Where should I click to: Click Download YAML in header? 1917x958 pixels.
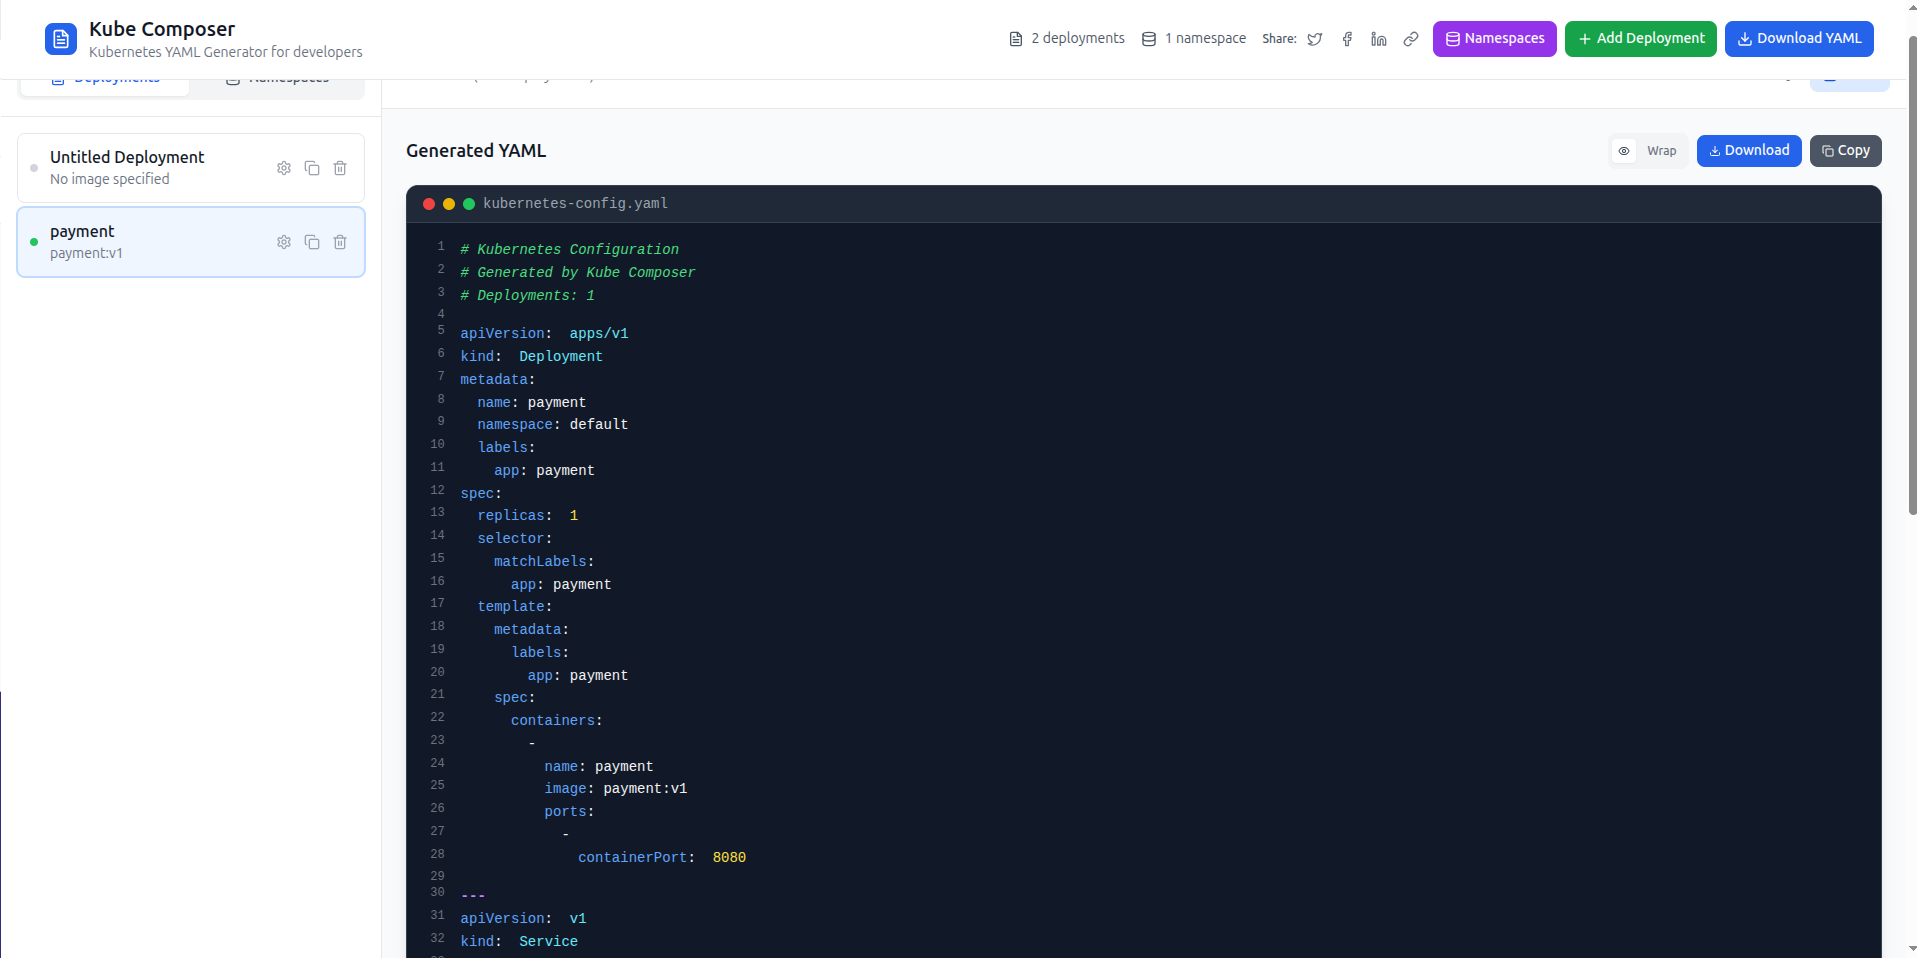click(x=1799, y=39)
